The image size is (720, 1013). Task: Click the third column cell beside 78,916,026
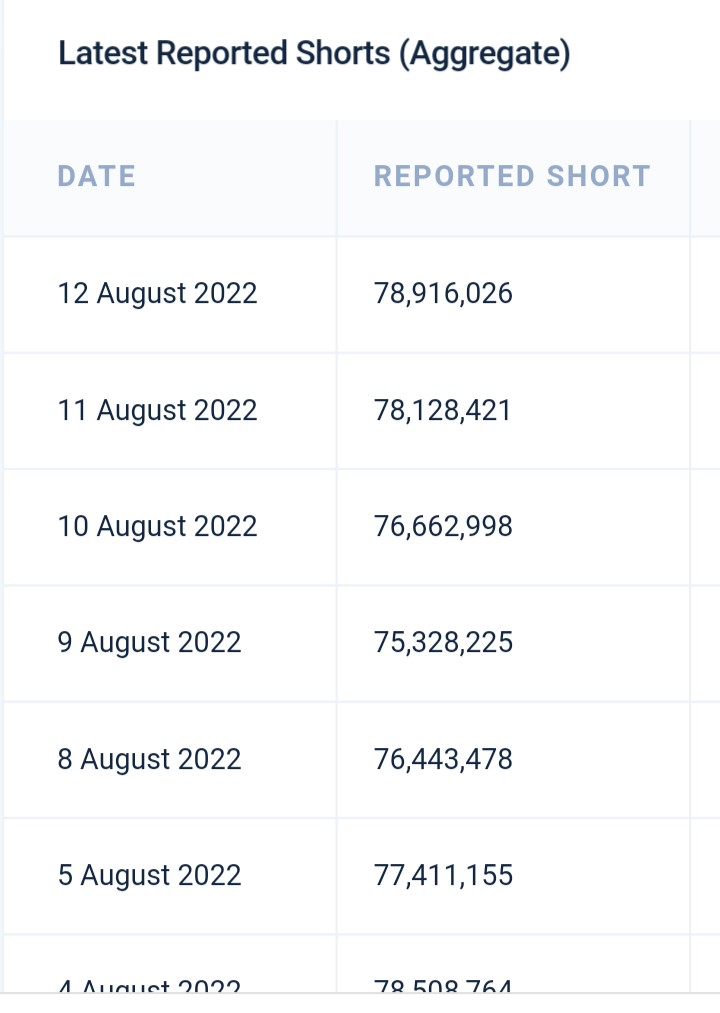click(x=705, y=295)
